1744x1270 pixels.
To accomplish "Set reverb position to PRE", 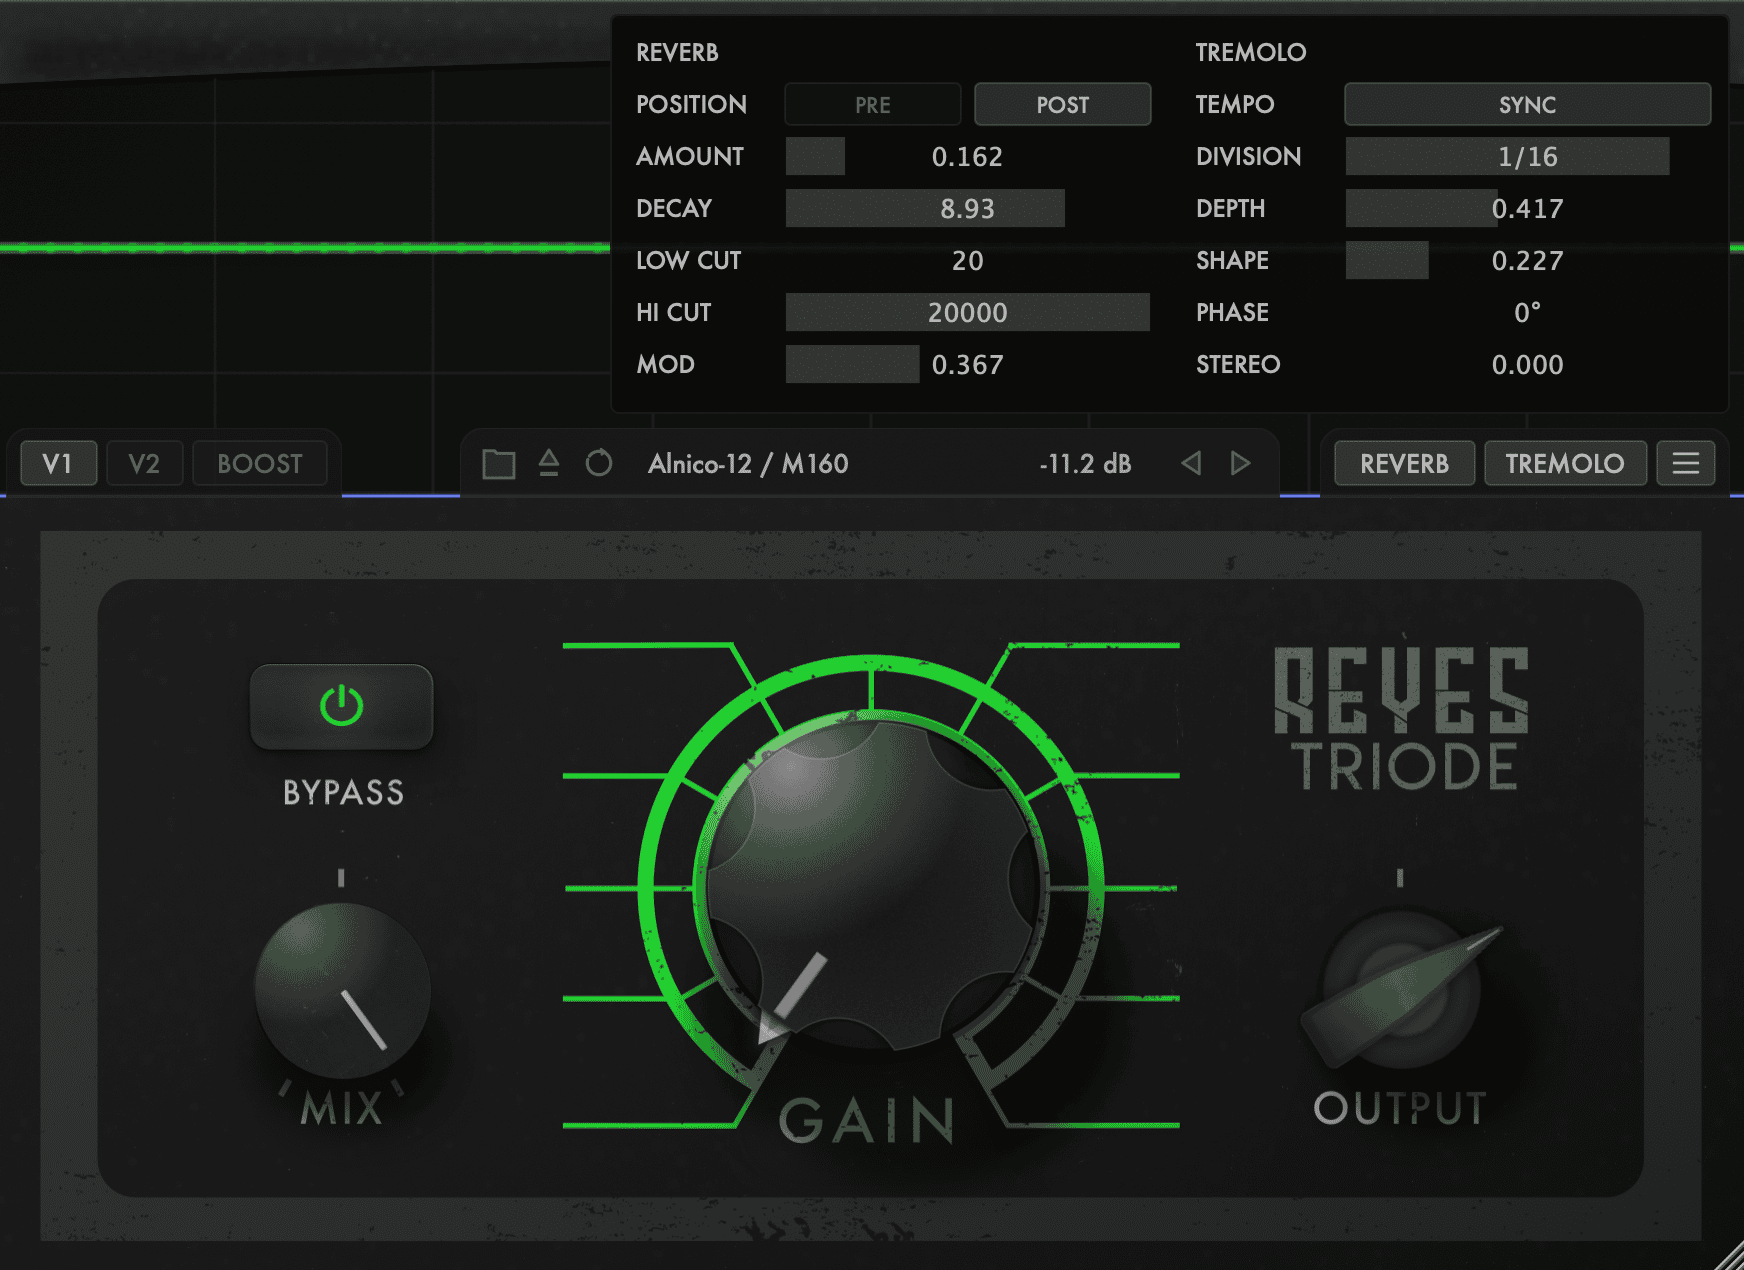I will point(872,104).
